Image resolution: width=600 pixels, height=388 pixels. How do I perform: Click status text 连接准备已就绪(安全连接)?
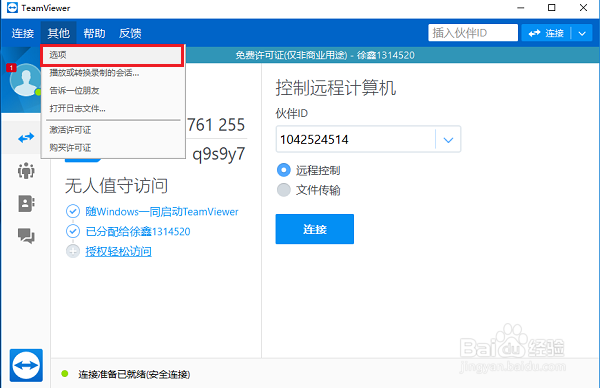tap(134, 374)
